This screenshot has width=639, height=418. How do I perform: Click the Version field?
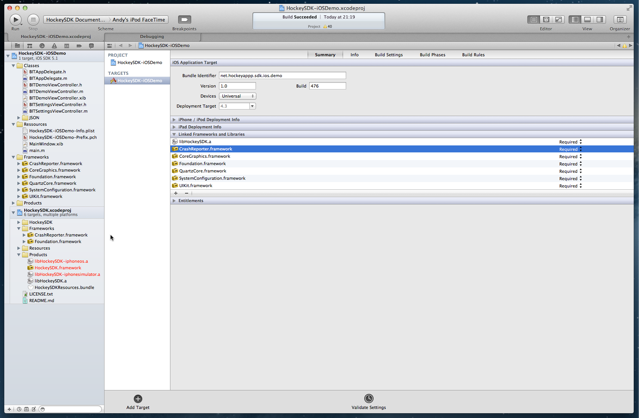point(237,86)
